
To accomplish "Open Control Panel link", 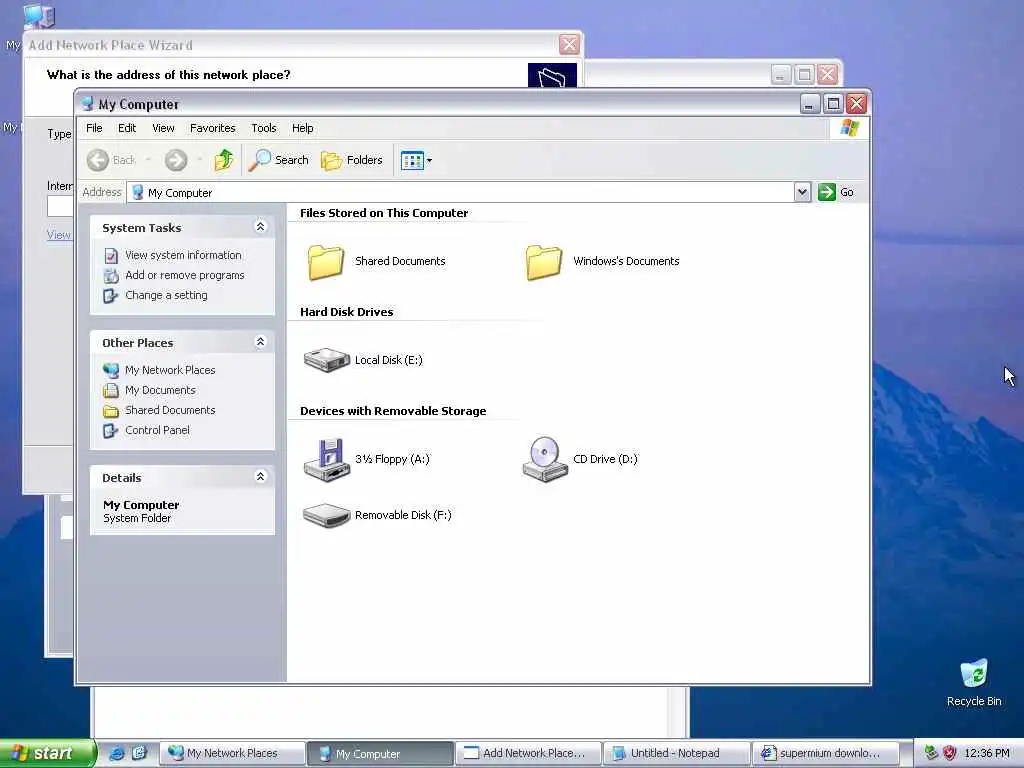I will tap(157, 430).
